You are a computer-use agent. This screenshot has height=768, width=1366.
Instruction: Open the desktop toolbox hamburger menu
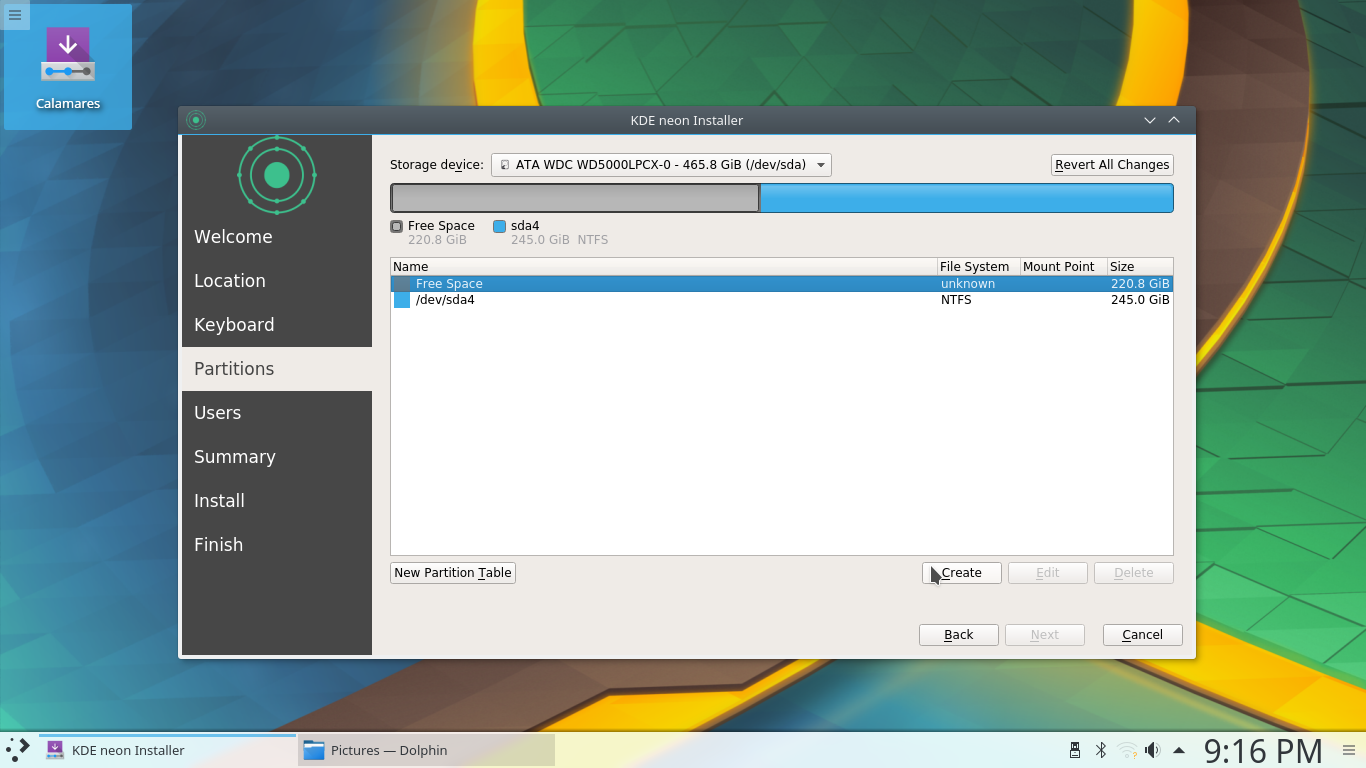[15, 15]
